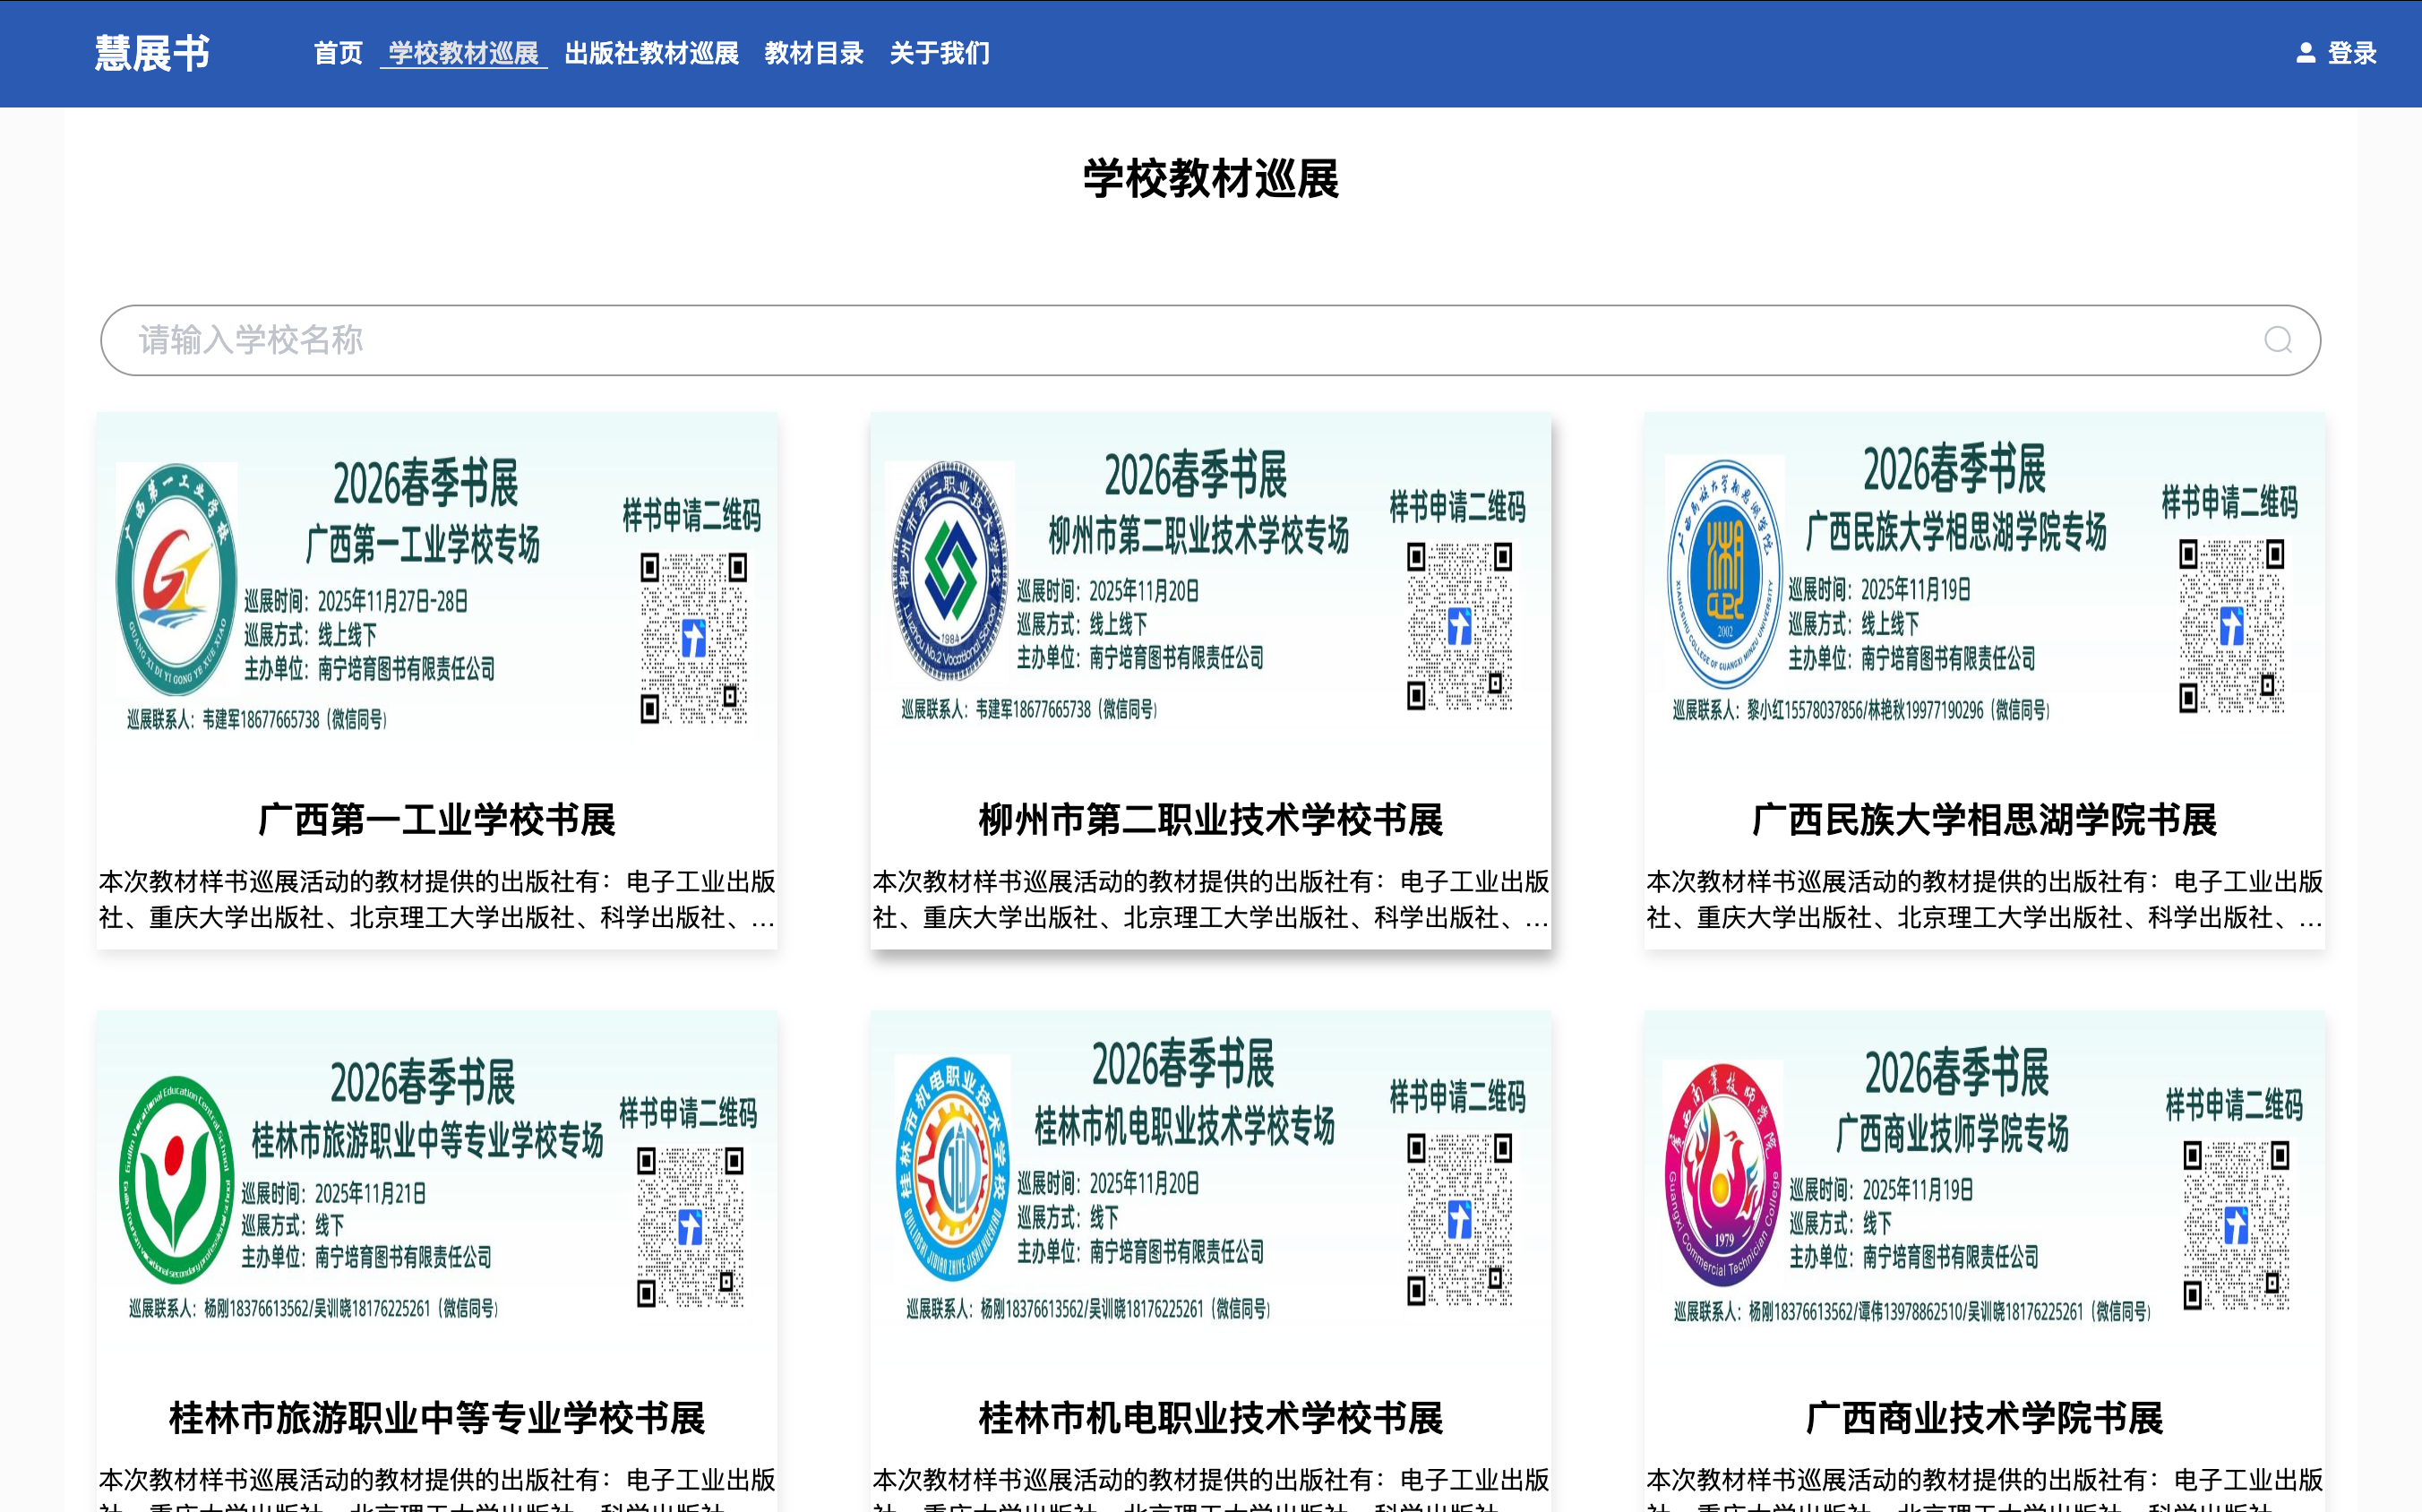
Task: Click the 广西第一工业学校 round school emblem
Action: pos(176,579)
